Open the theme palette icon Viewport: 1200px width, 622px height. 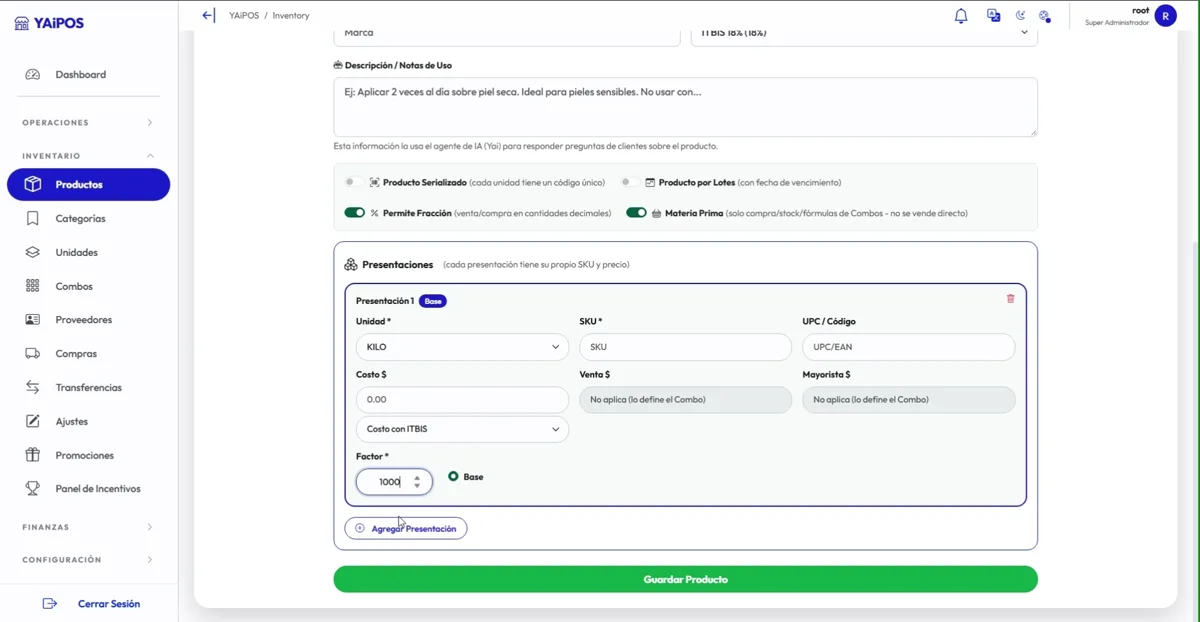coord(1044,16)
